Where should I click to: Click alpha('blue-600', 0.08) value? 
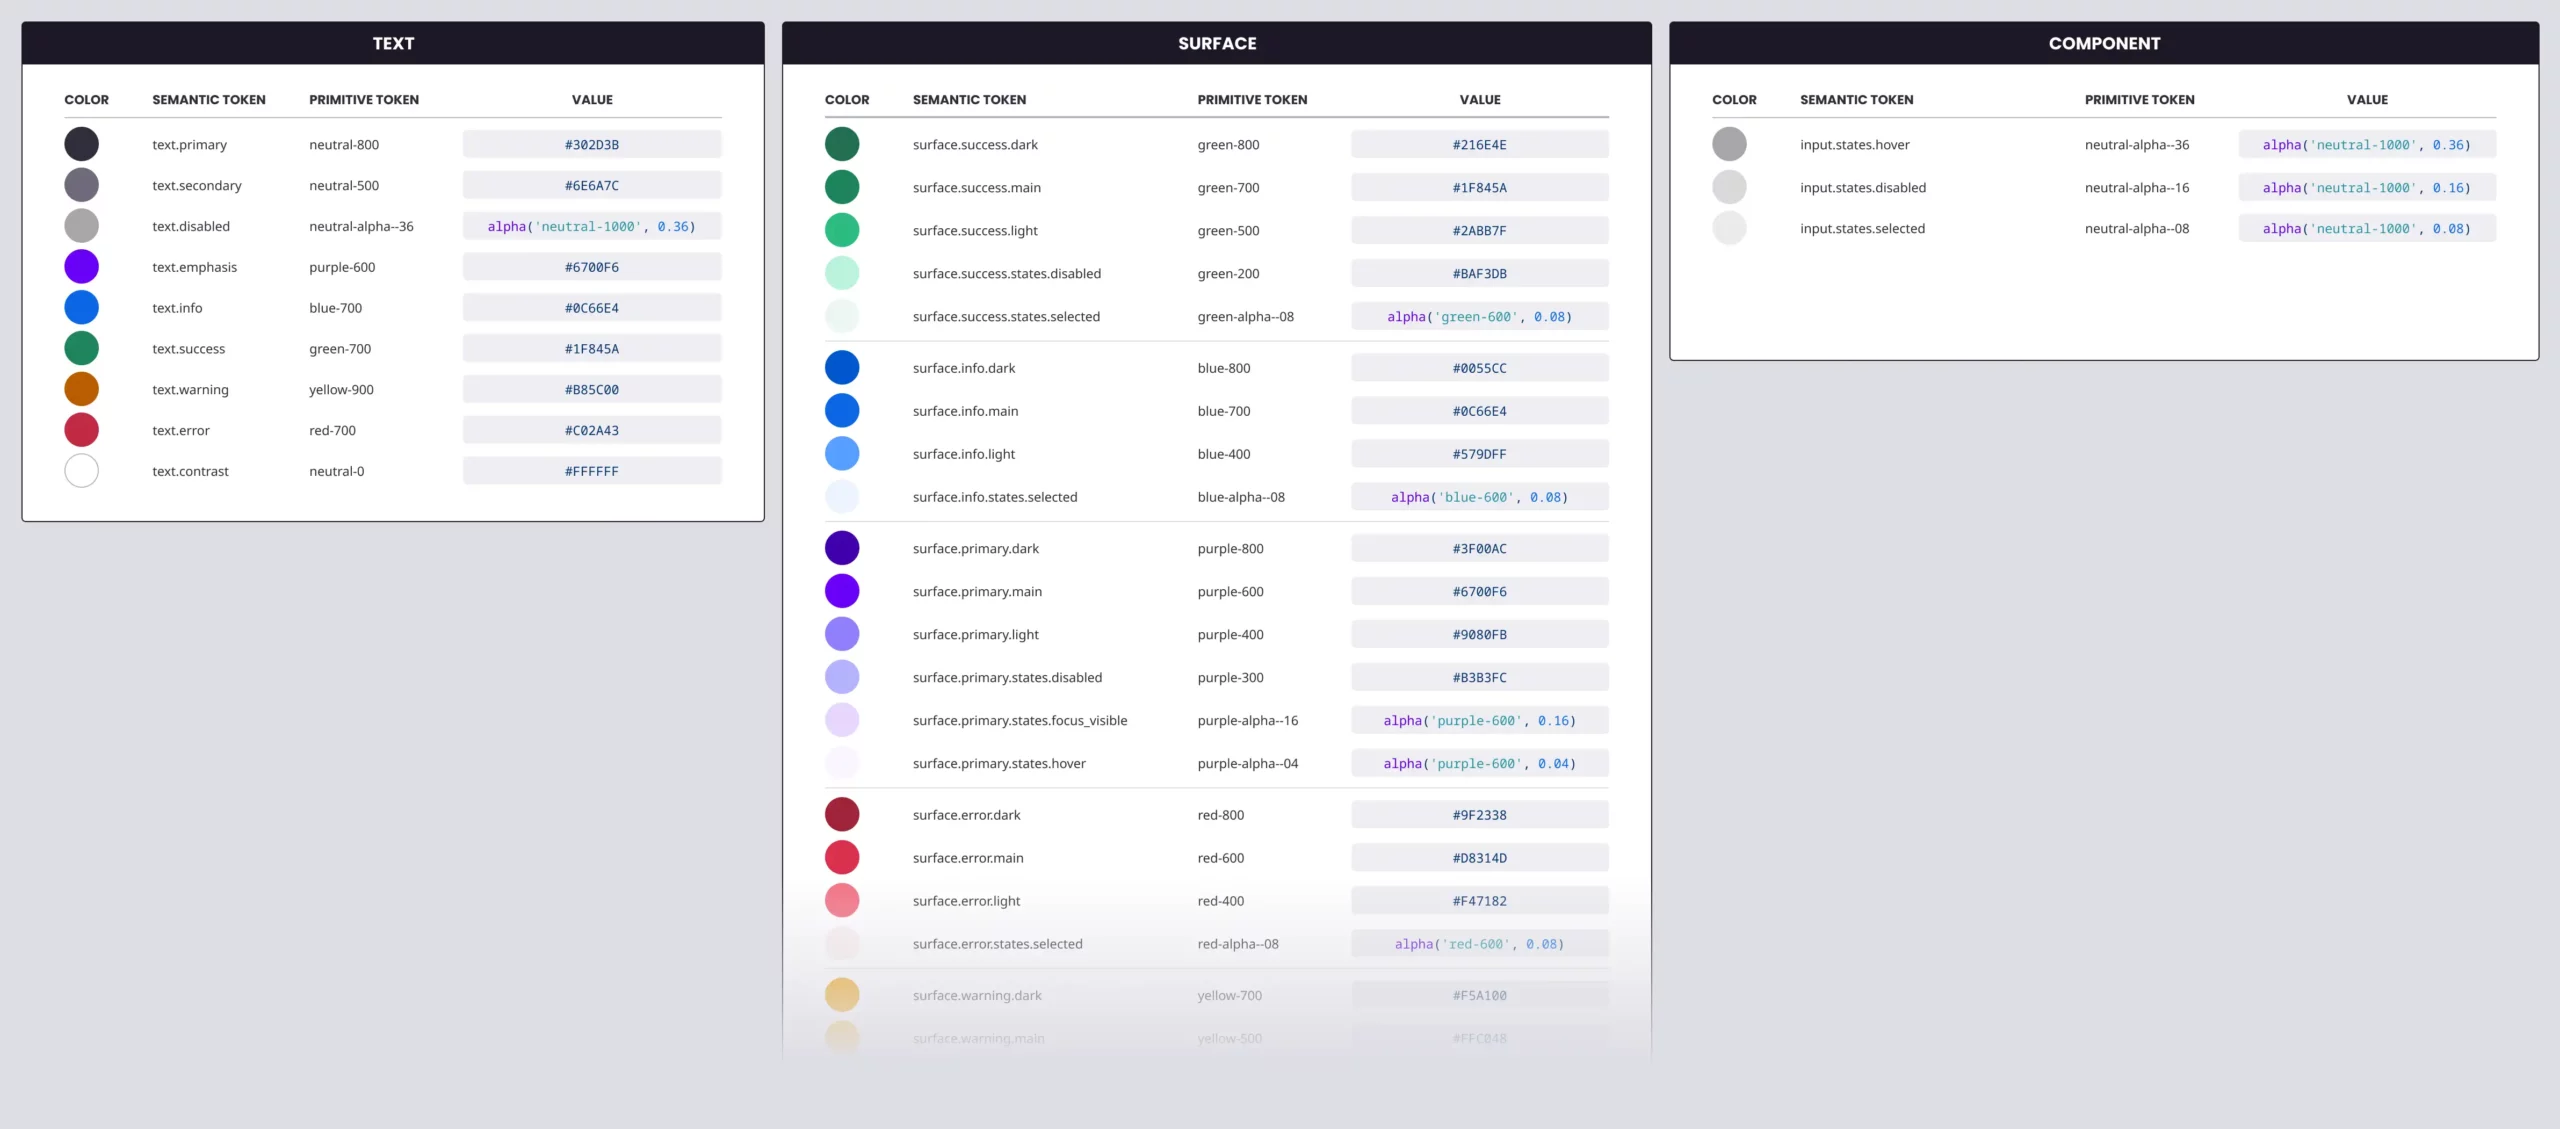click(1480, 497)
